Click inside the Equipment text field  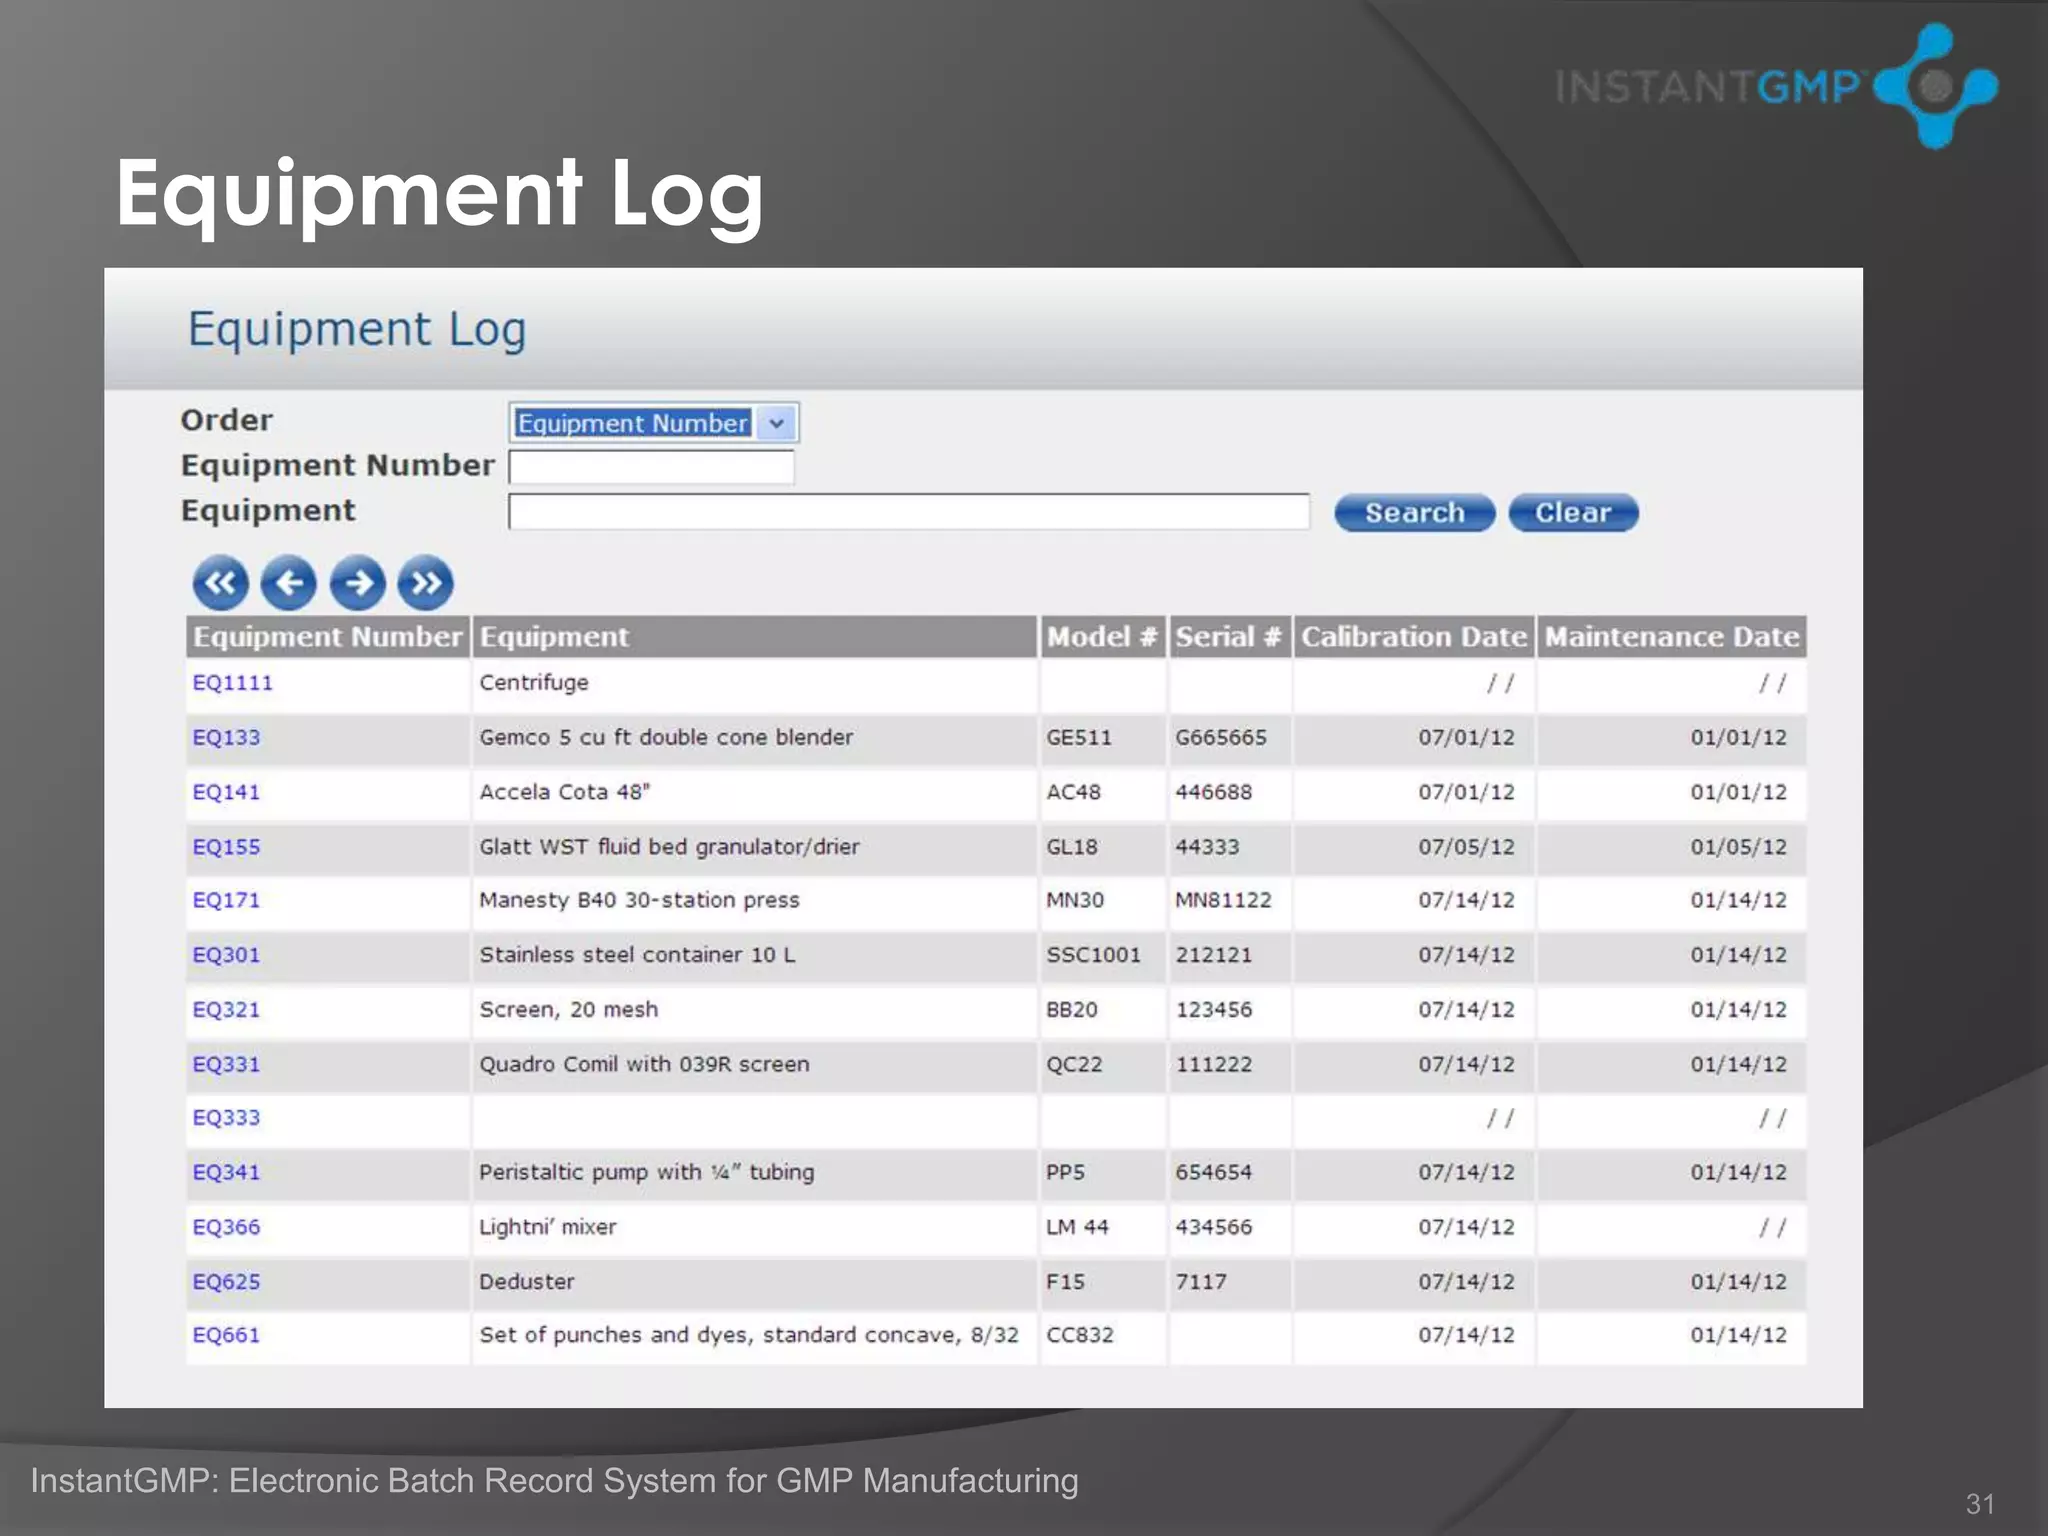tap(908, 512)
